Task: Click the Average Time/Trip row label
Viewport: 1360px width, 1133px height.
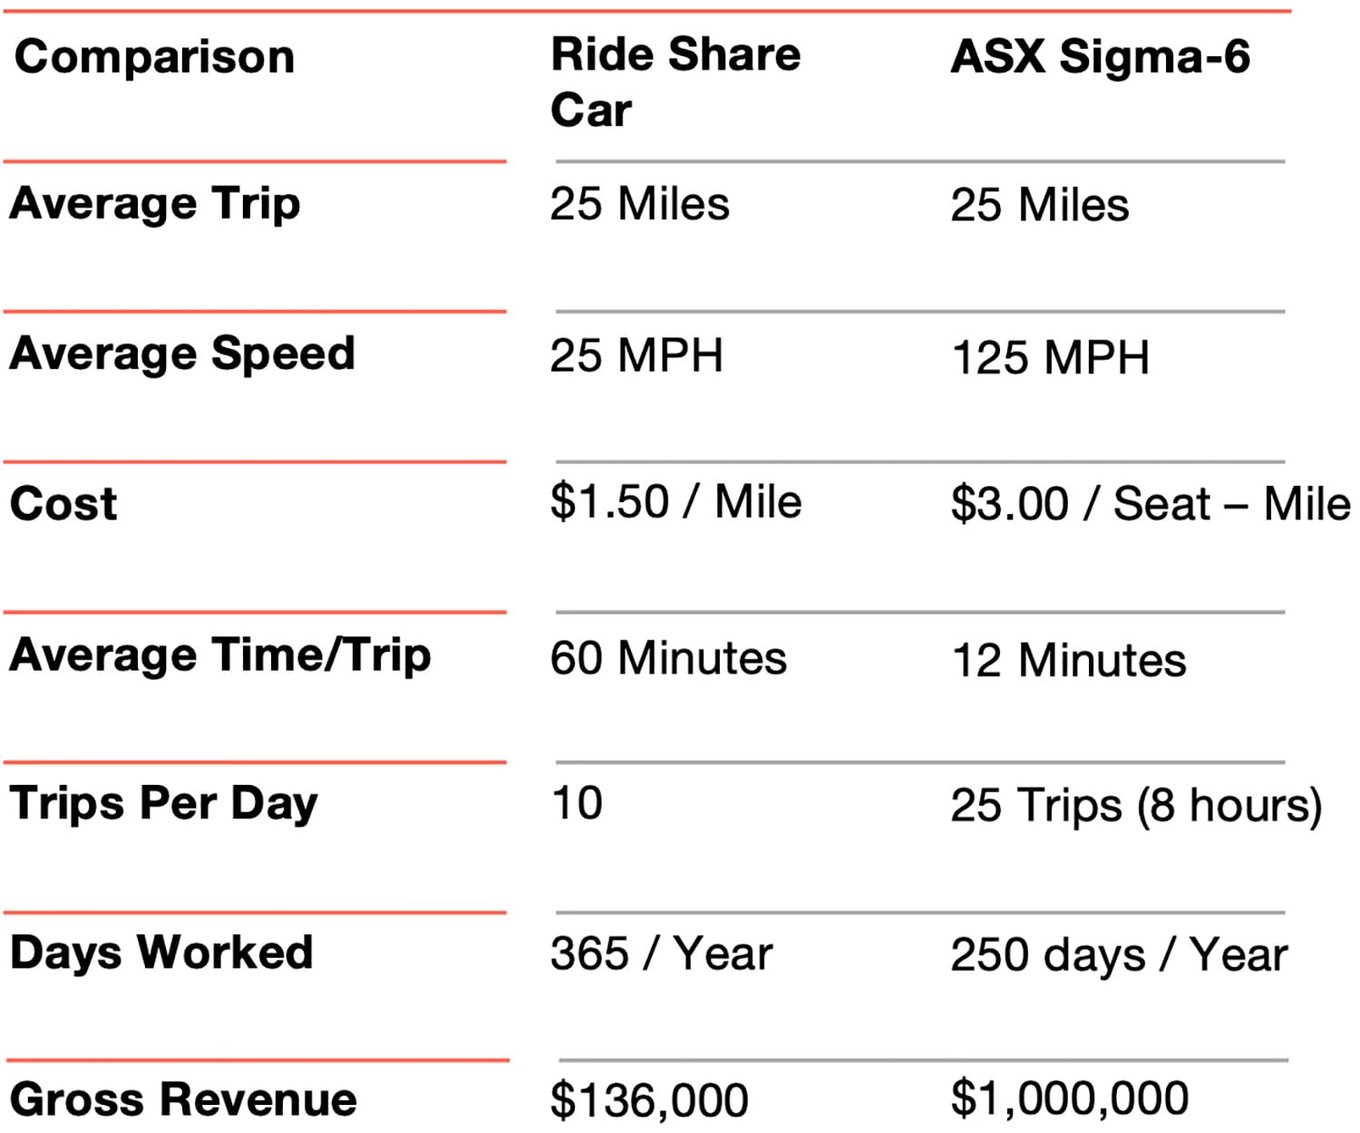Action: coord(221,656)
